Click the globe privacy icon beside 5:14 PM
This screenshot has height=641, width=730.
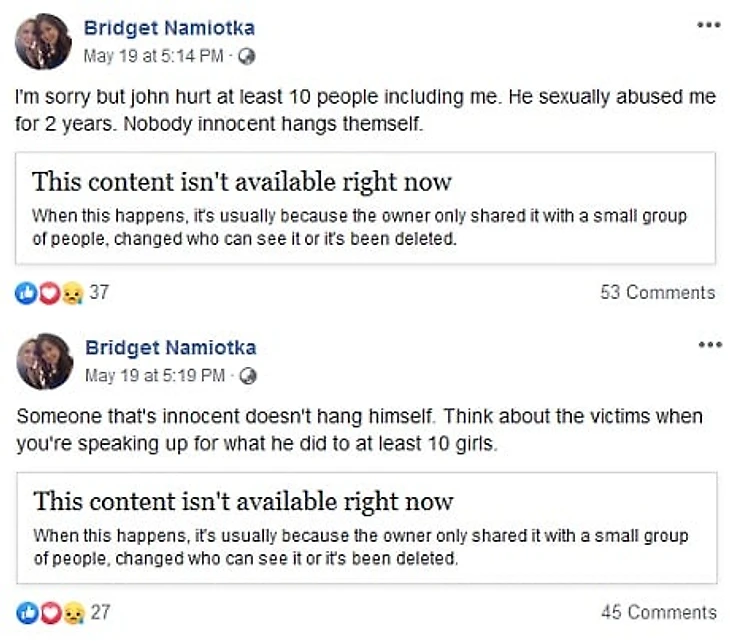(x=247, y=57)
